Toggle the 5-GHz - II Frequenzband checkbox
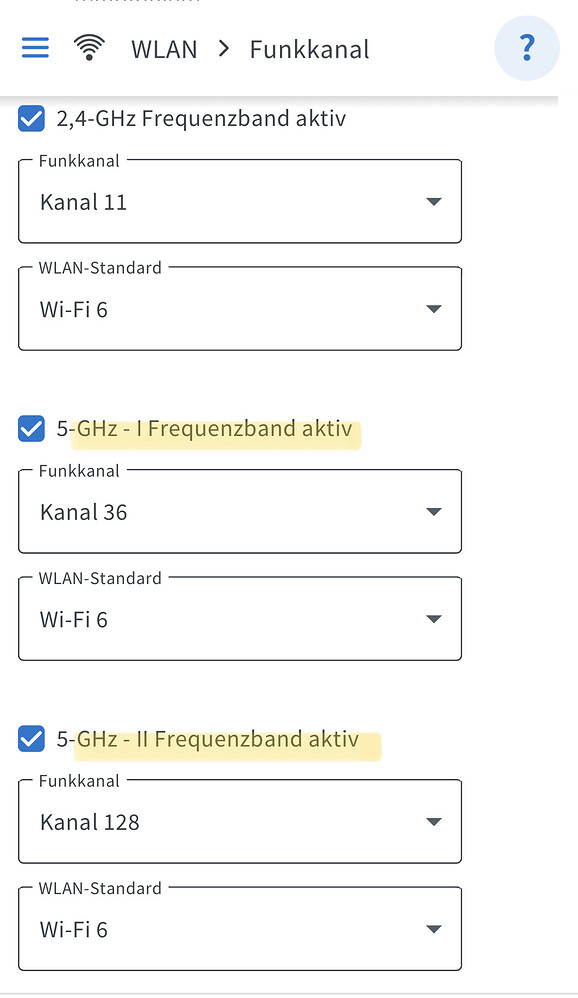The width and height of the screenshot is (578, 998). click(31, 739)
